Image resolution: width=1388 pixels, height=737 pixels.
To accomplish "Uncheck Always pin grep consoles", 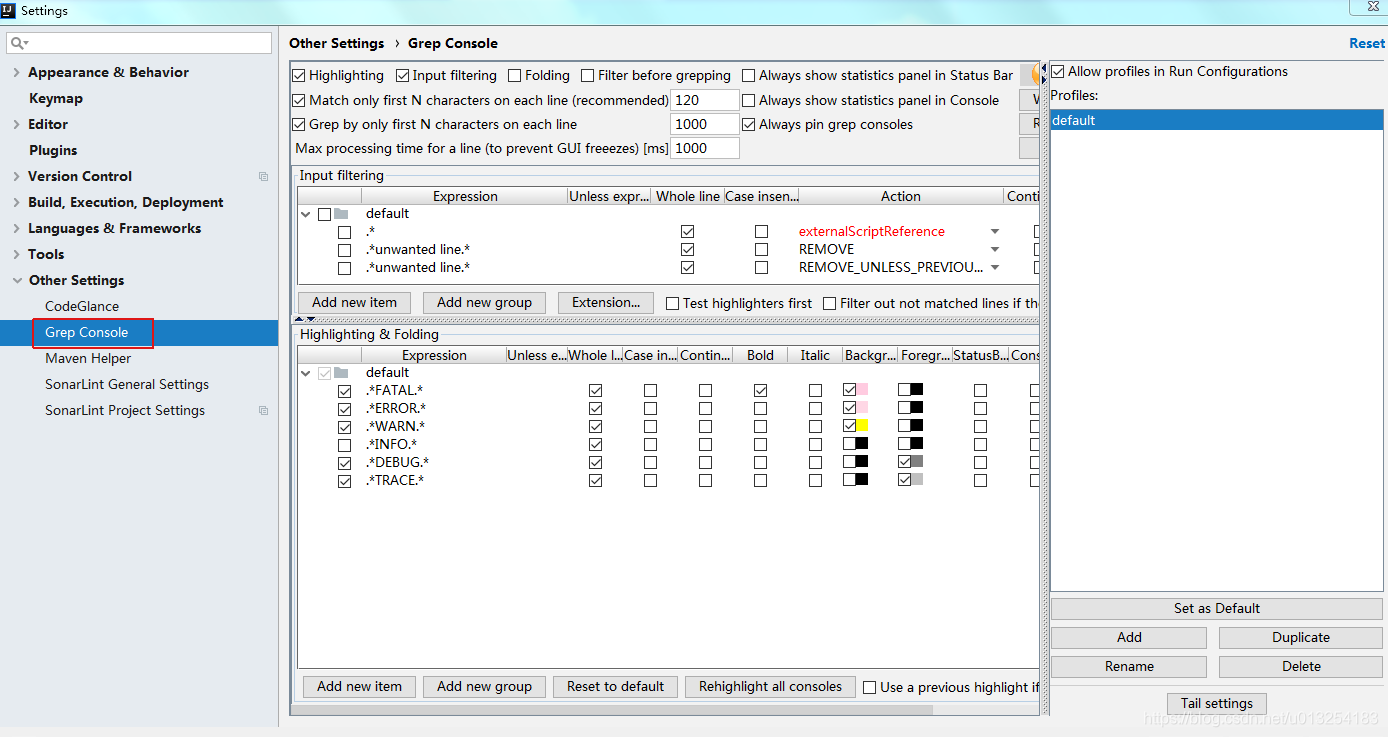I will click(x=748, y=124).
